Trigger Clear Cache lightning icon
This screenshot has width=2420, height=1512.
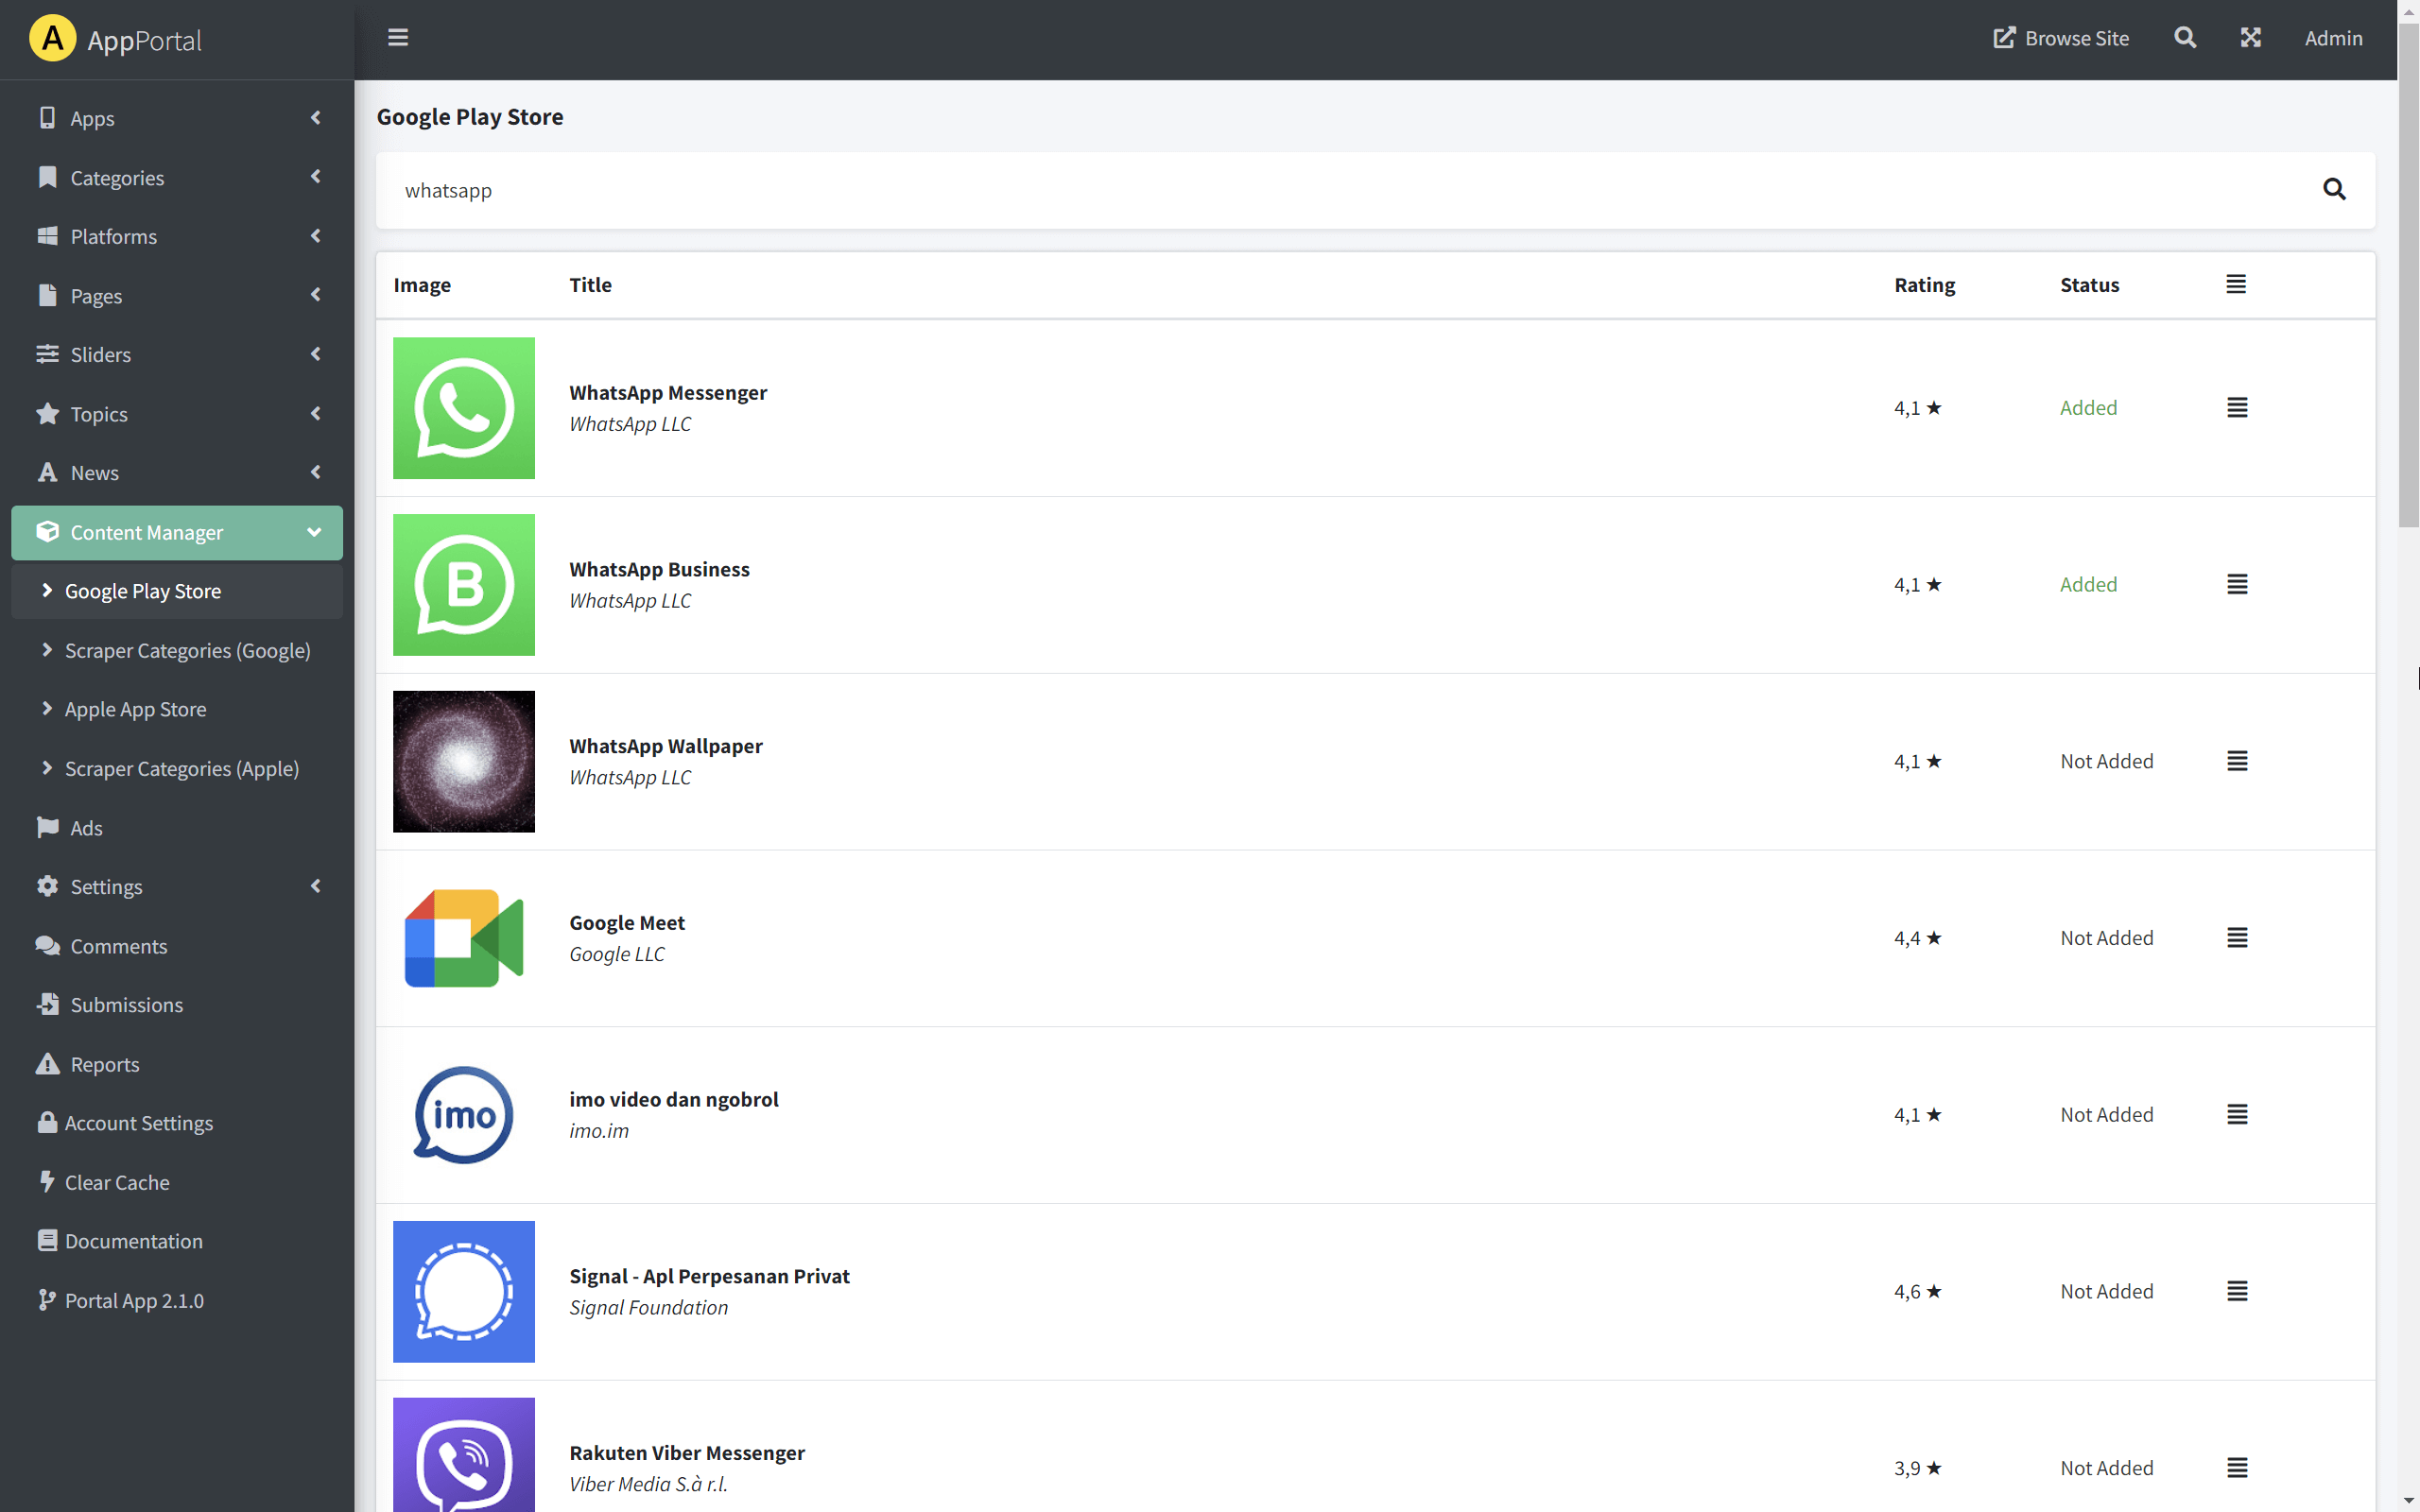click(47, 1181)
